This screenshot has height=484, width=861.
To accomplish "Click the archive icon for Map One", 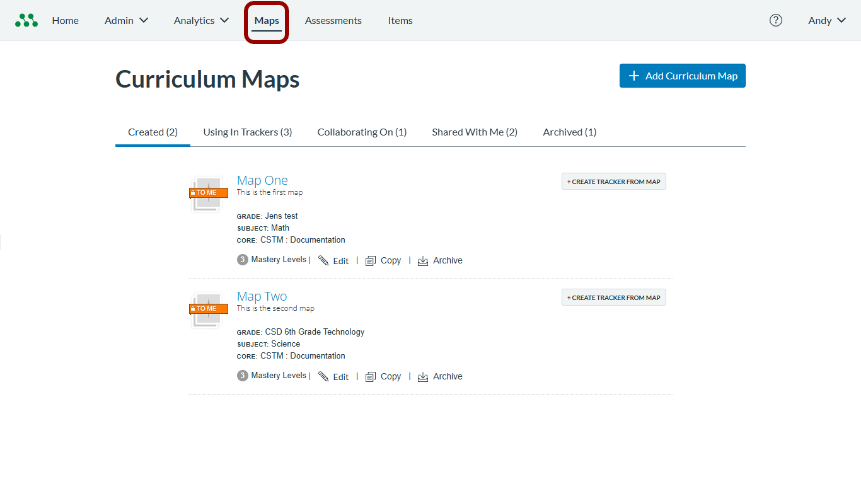I will [x=423, y=261].
